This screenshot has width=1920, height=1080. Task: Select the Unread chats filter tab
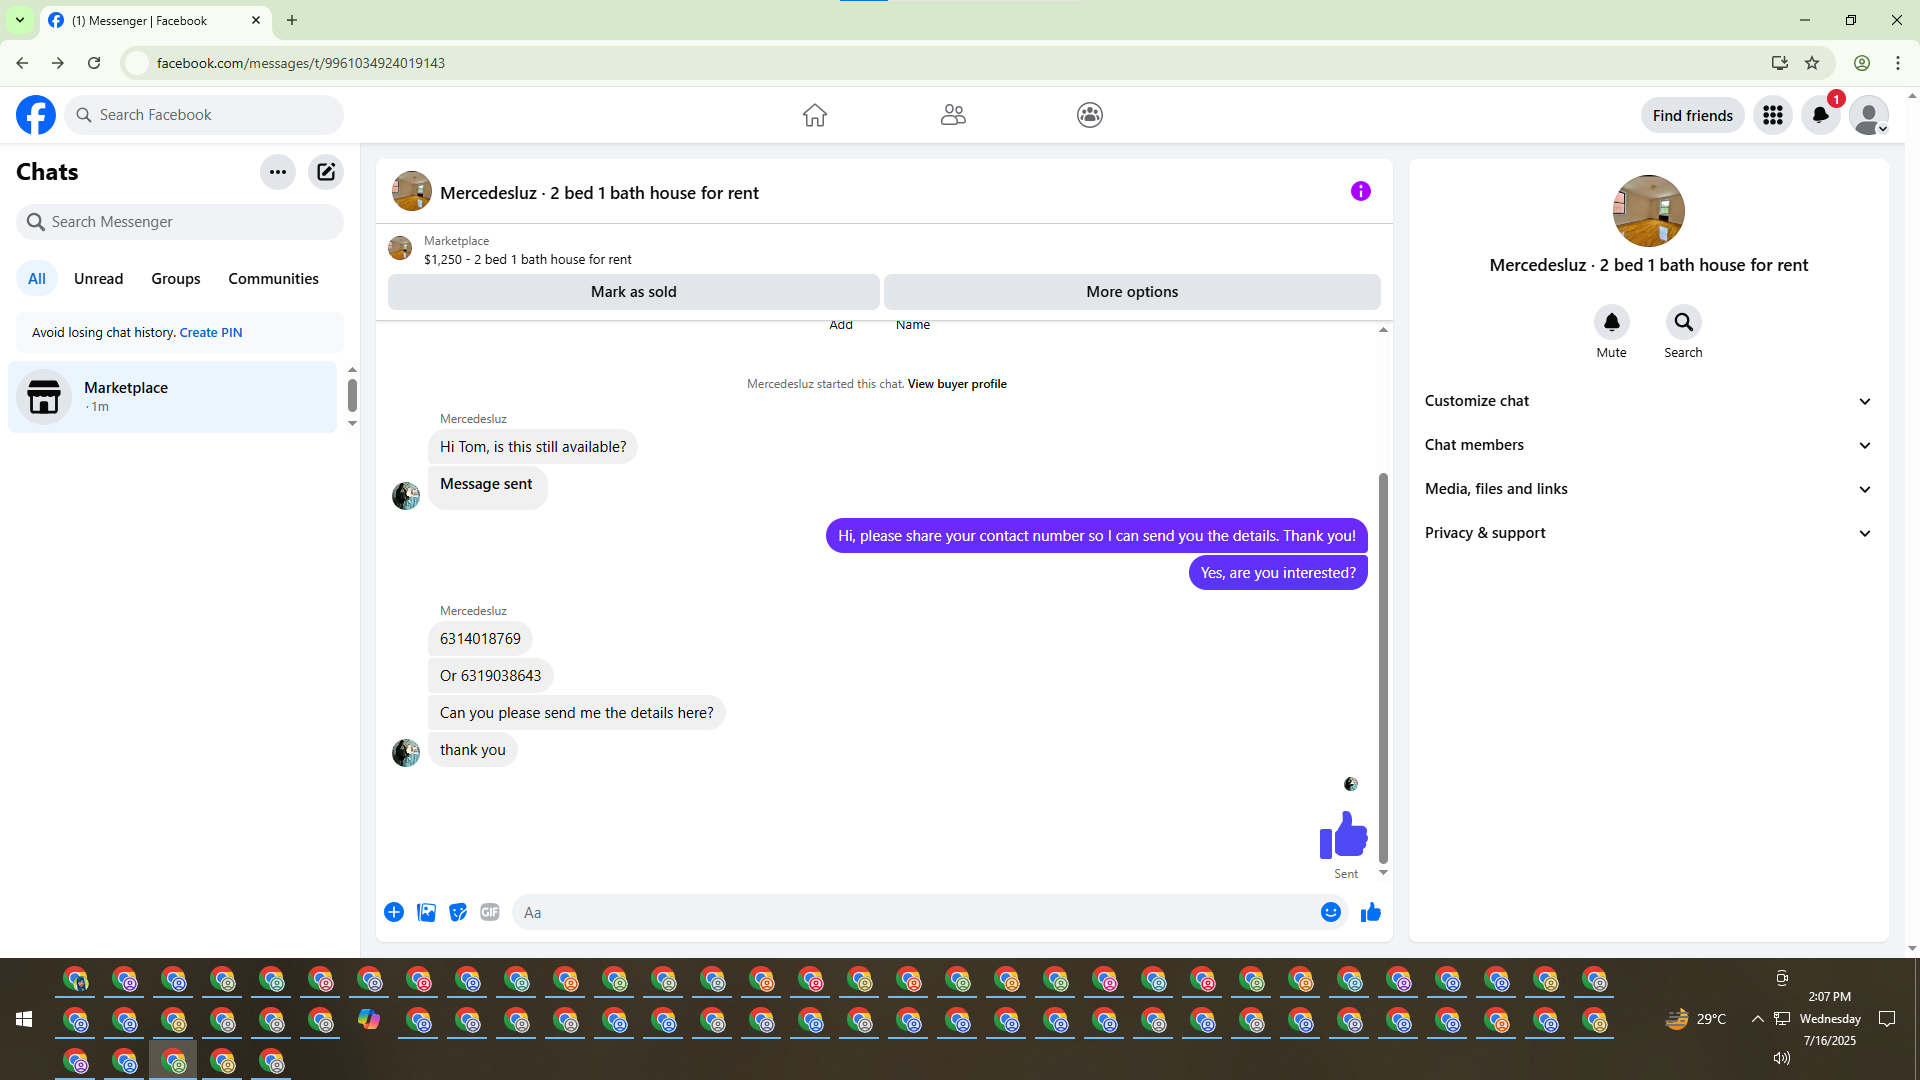click(99, 279)
